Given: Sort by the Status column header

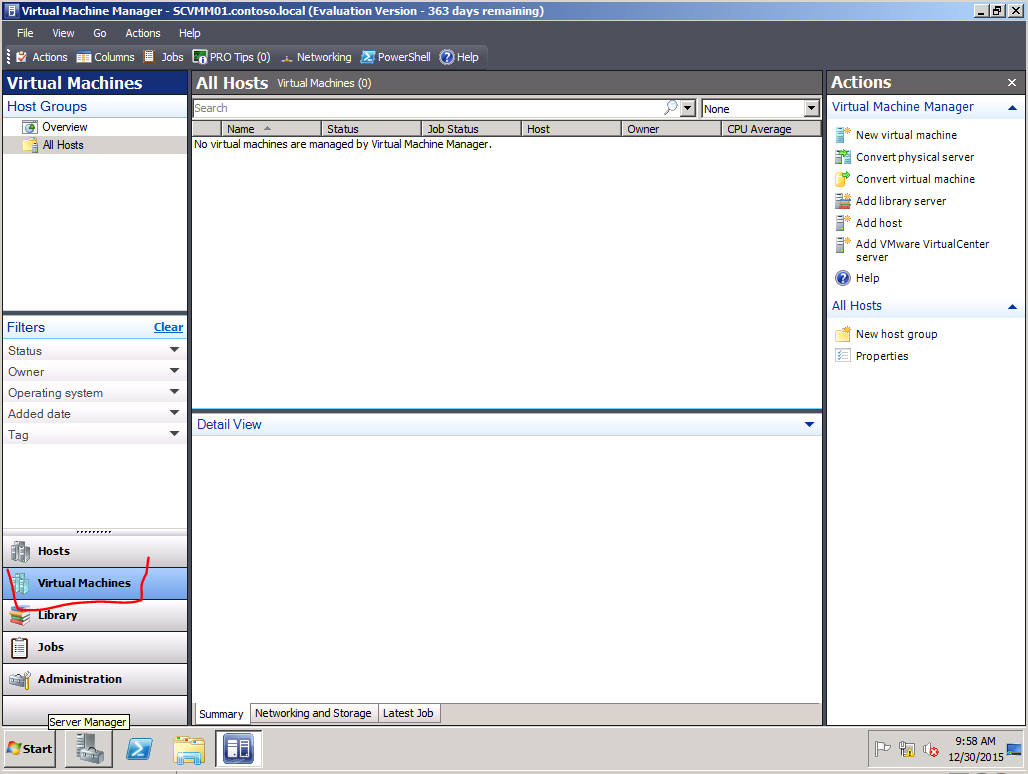Looking at the screenshot, I should pos(371,129).
